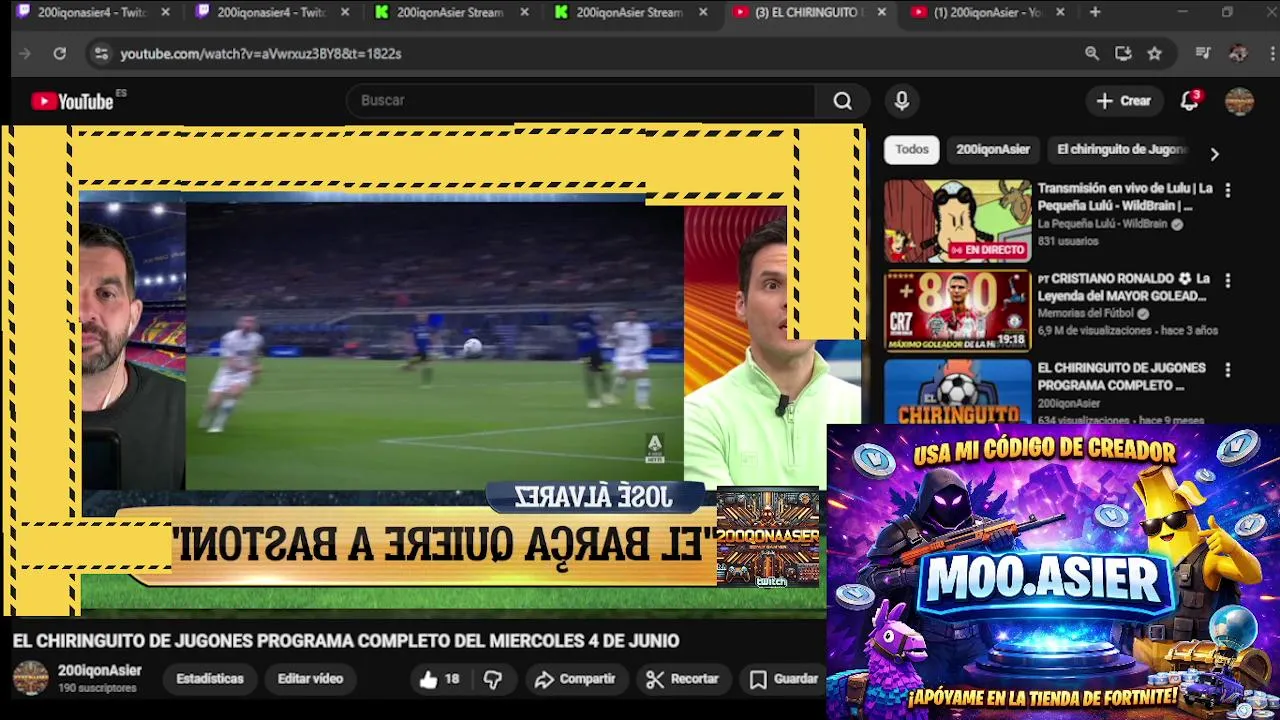Open title CRISTIANO RONALDO La Leyenda del MAYOR GOLEAD
The height and width of the screenshot is (720, 1280).
(1125, 287)
